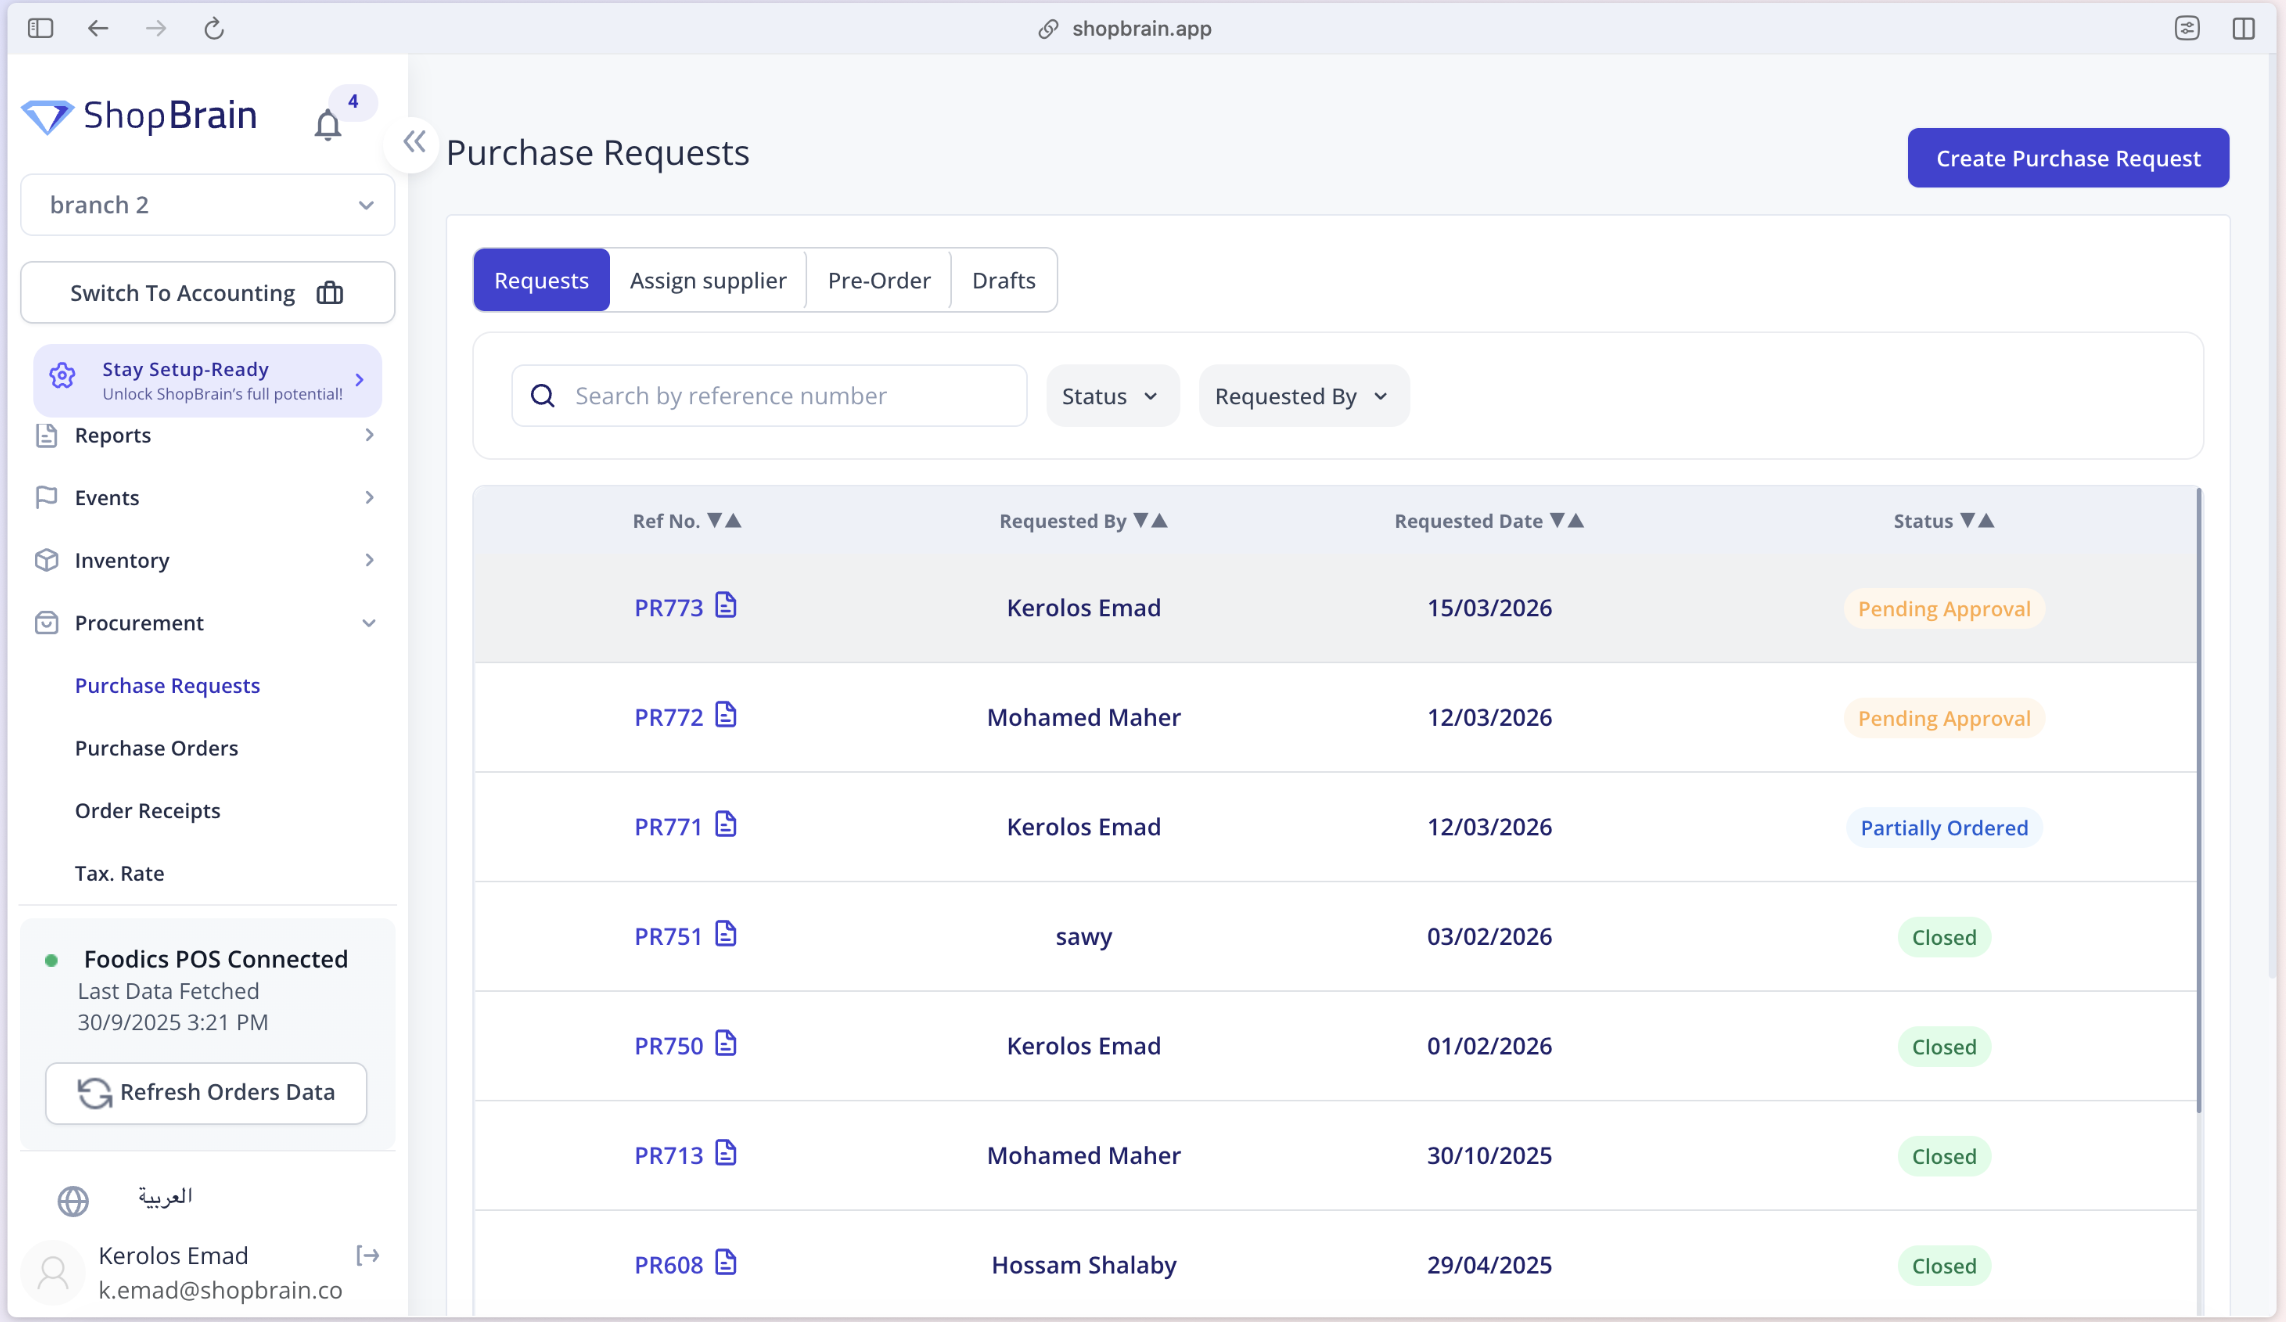Click the search magnifier icon
The height and width of the screenshot is (1322, 2286).
tap(542, 395)
